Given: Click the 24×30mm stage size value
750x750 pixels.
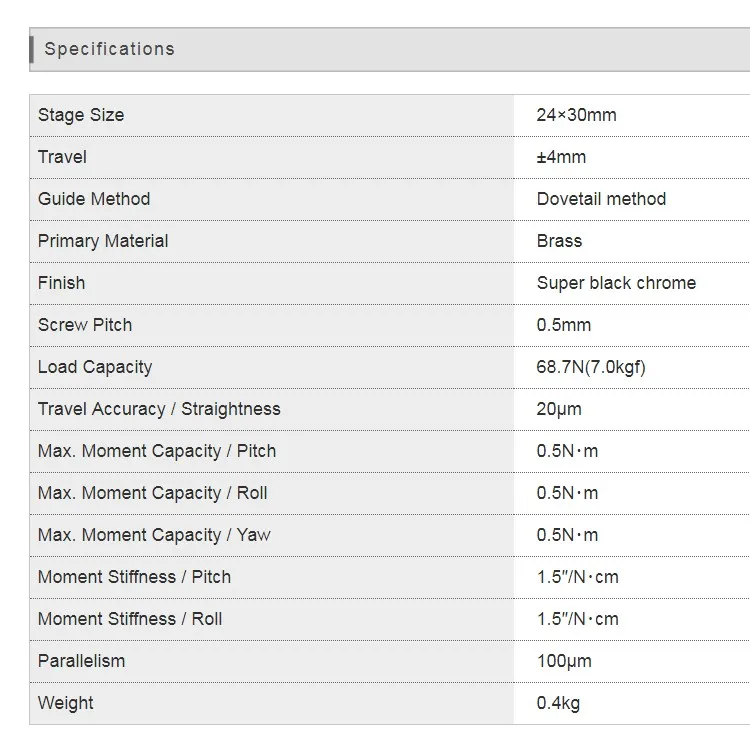Looking at the screenshot, I should point(576,115).
